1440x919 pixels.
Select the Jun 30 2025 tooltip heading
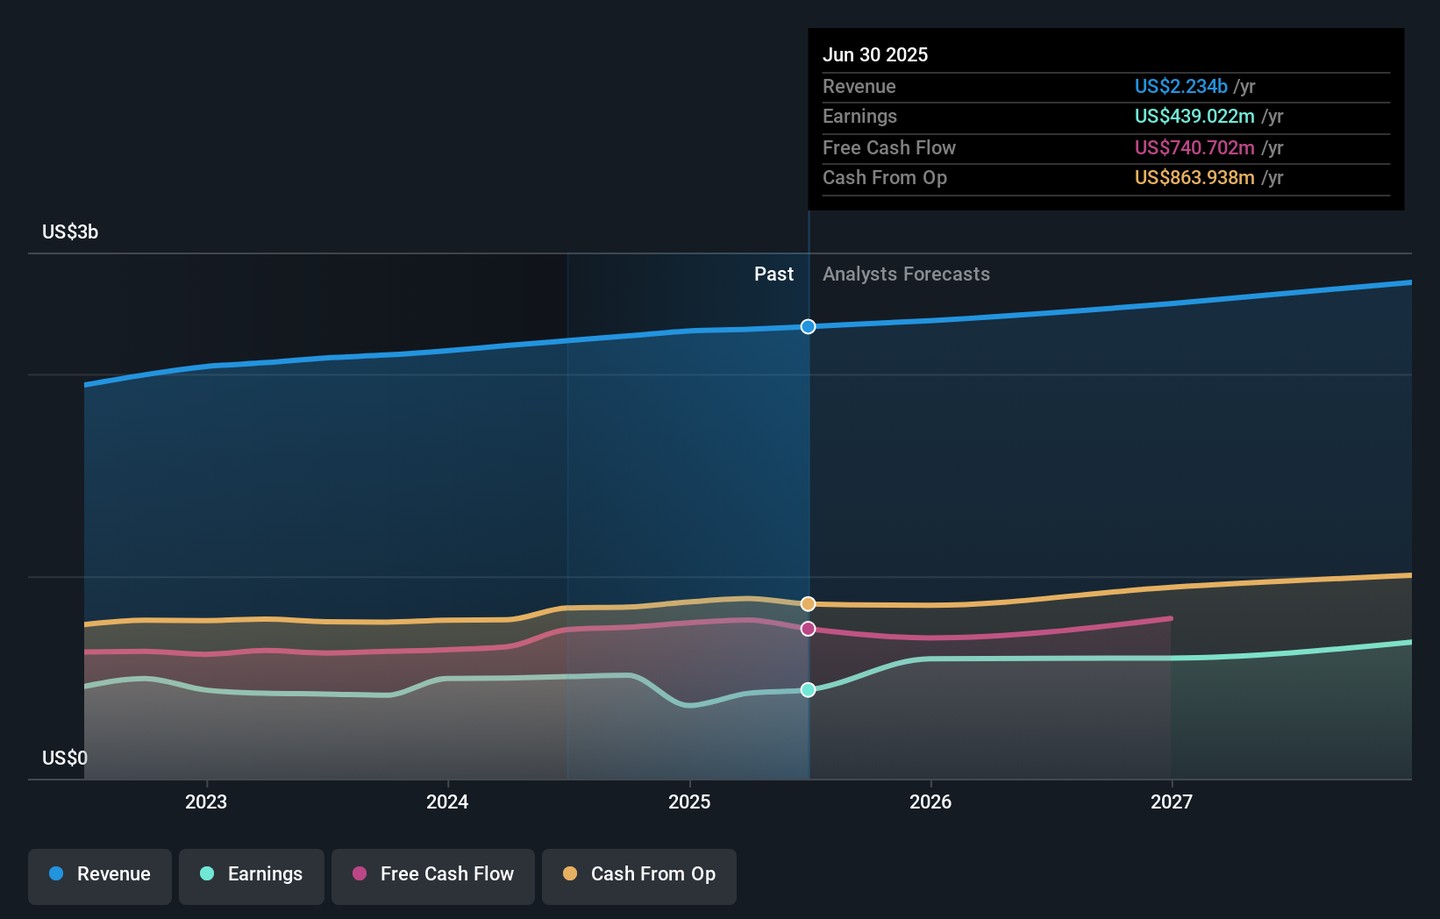click(875, 55)
